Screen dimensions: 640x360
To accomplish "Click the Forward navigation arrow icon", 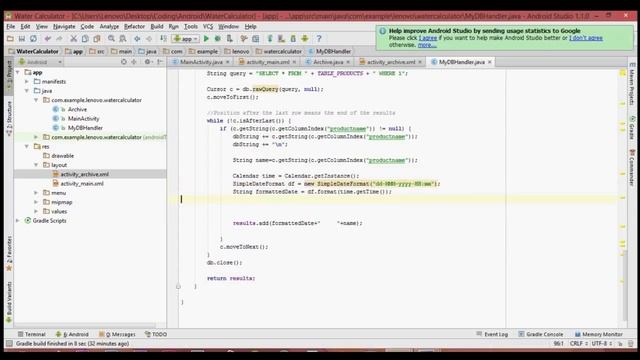I will (149, 39).
